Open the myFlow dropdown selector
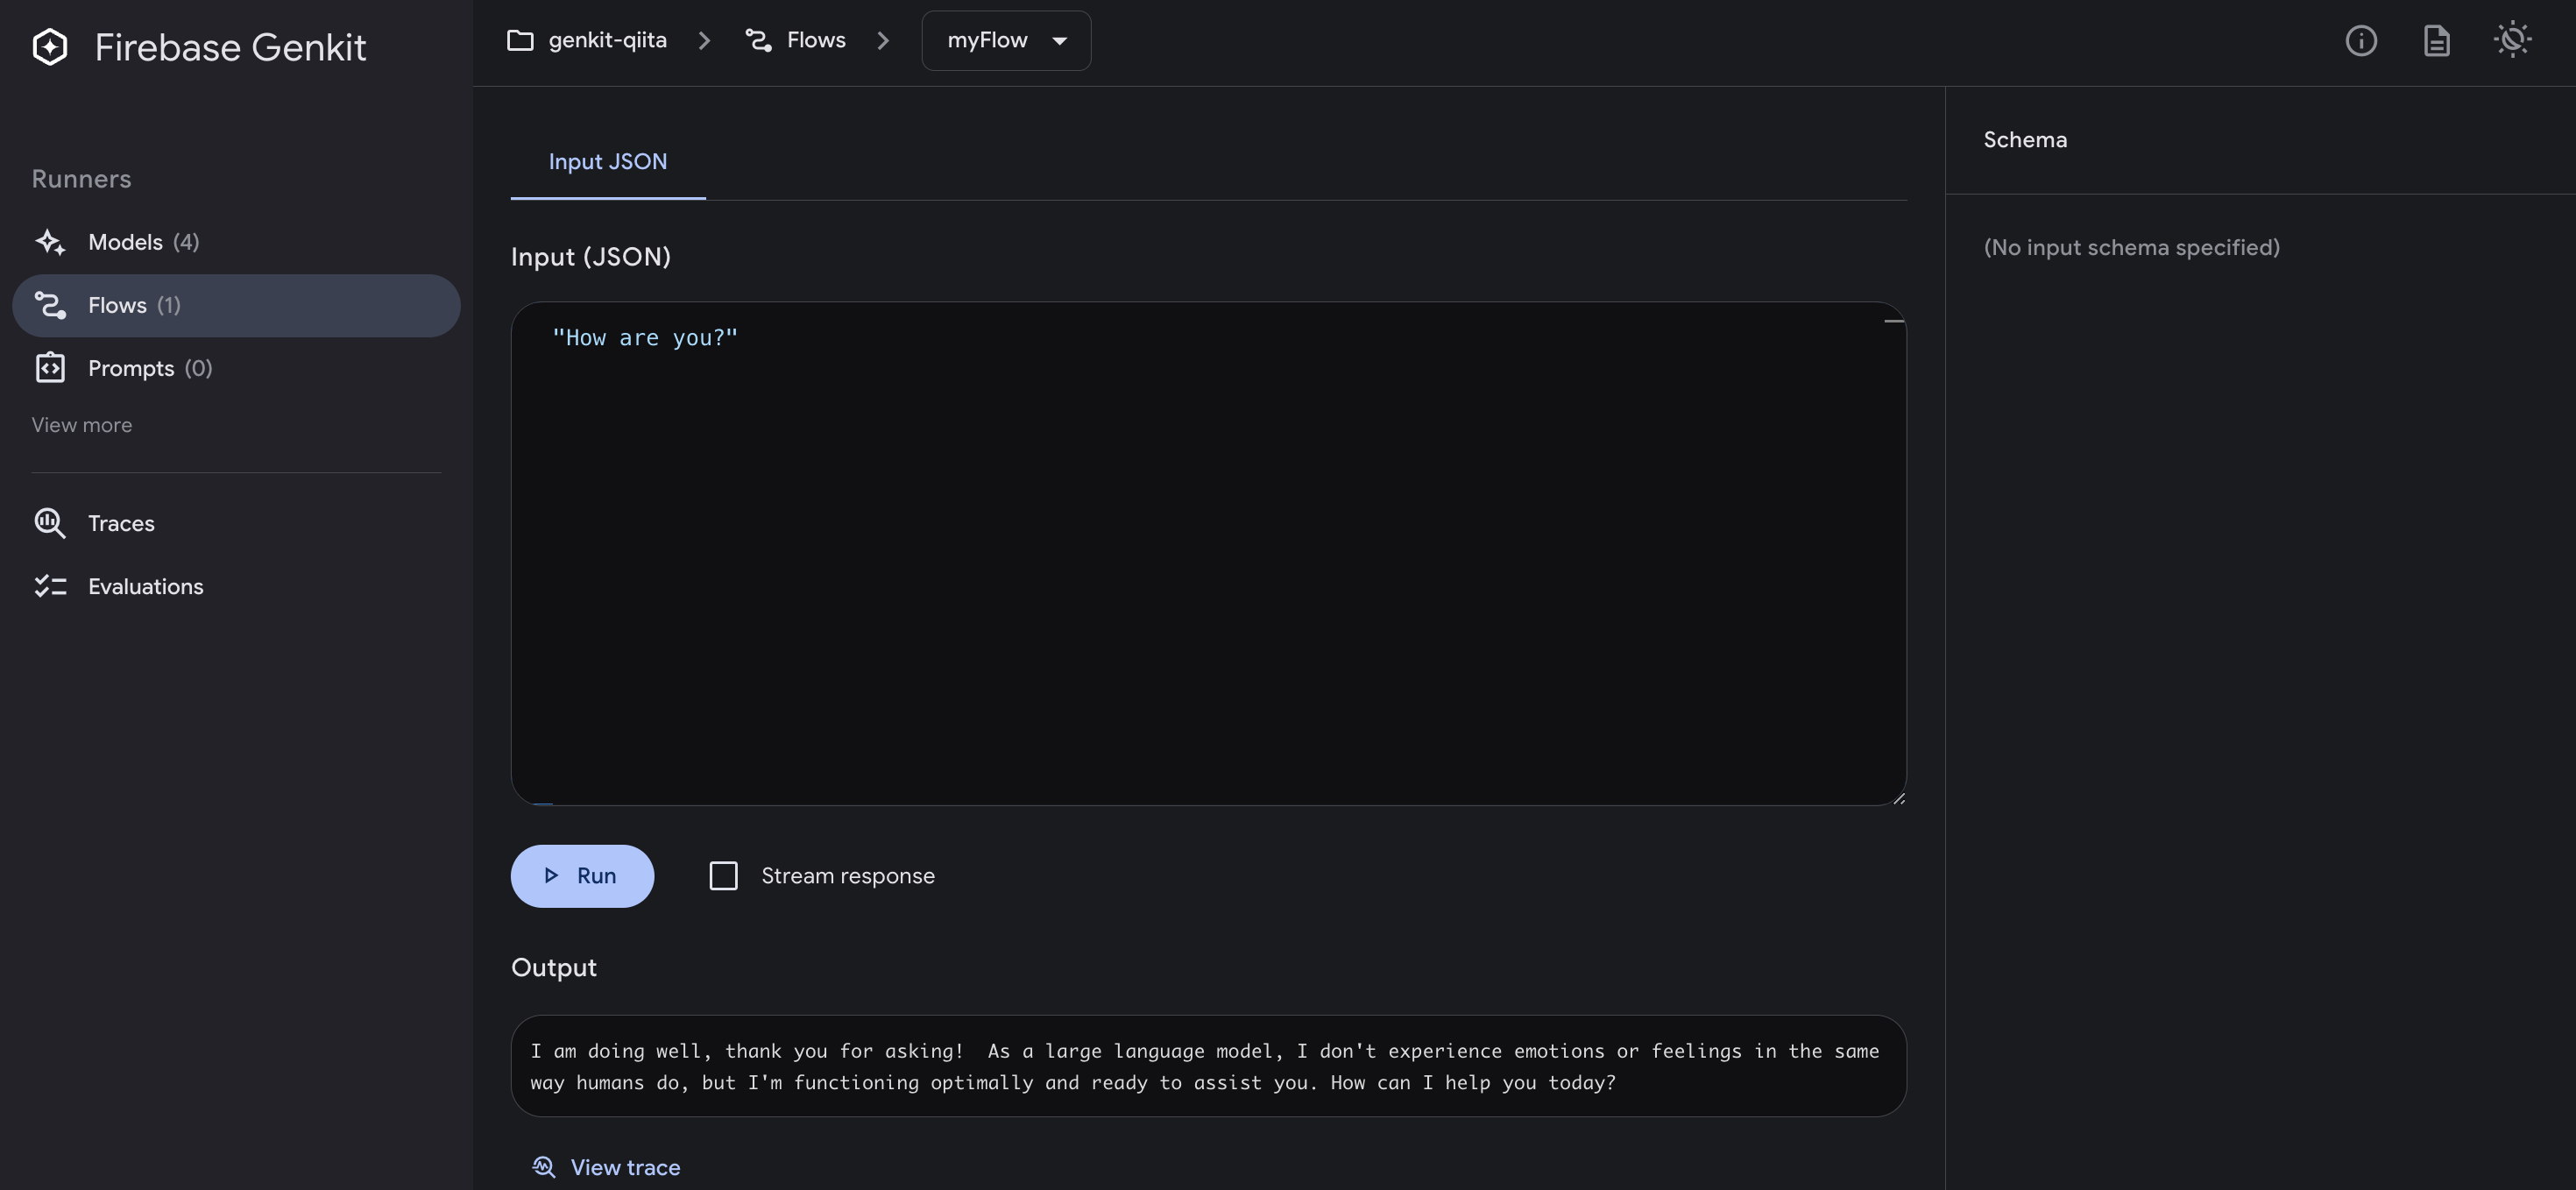Image resolution: width=2576 pixels, height=1190 pixels. (1005, 41)
